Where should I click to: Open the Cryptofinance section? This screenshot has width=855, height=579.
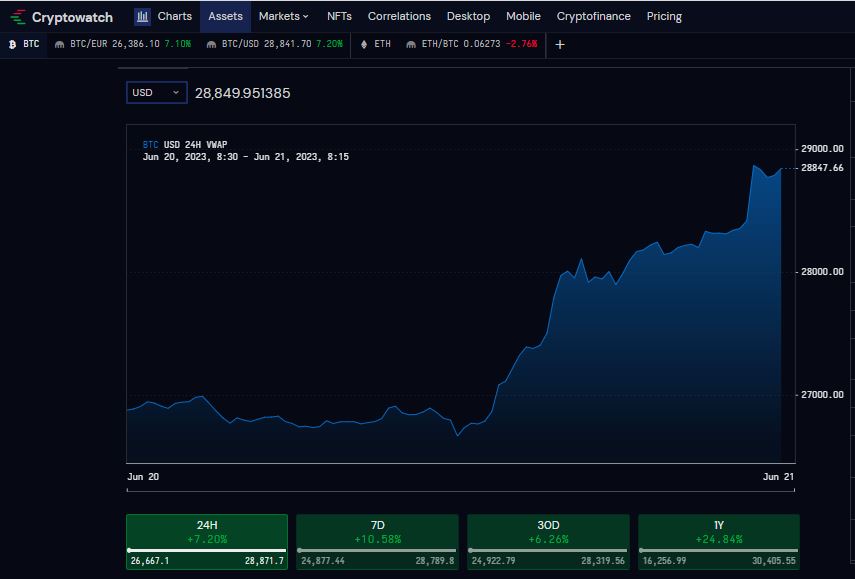pyautogui.click(x=596, y=16)
